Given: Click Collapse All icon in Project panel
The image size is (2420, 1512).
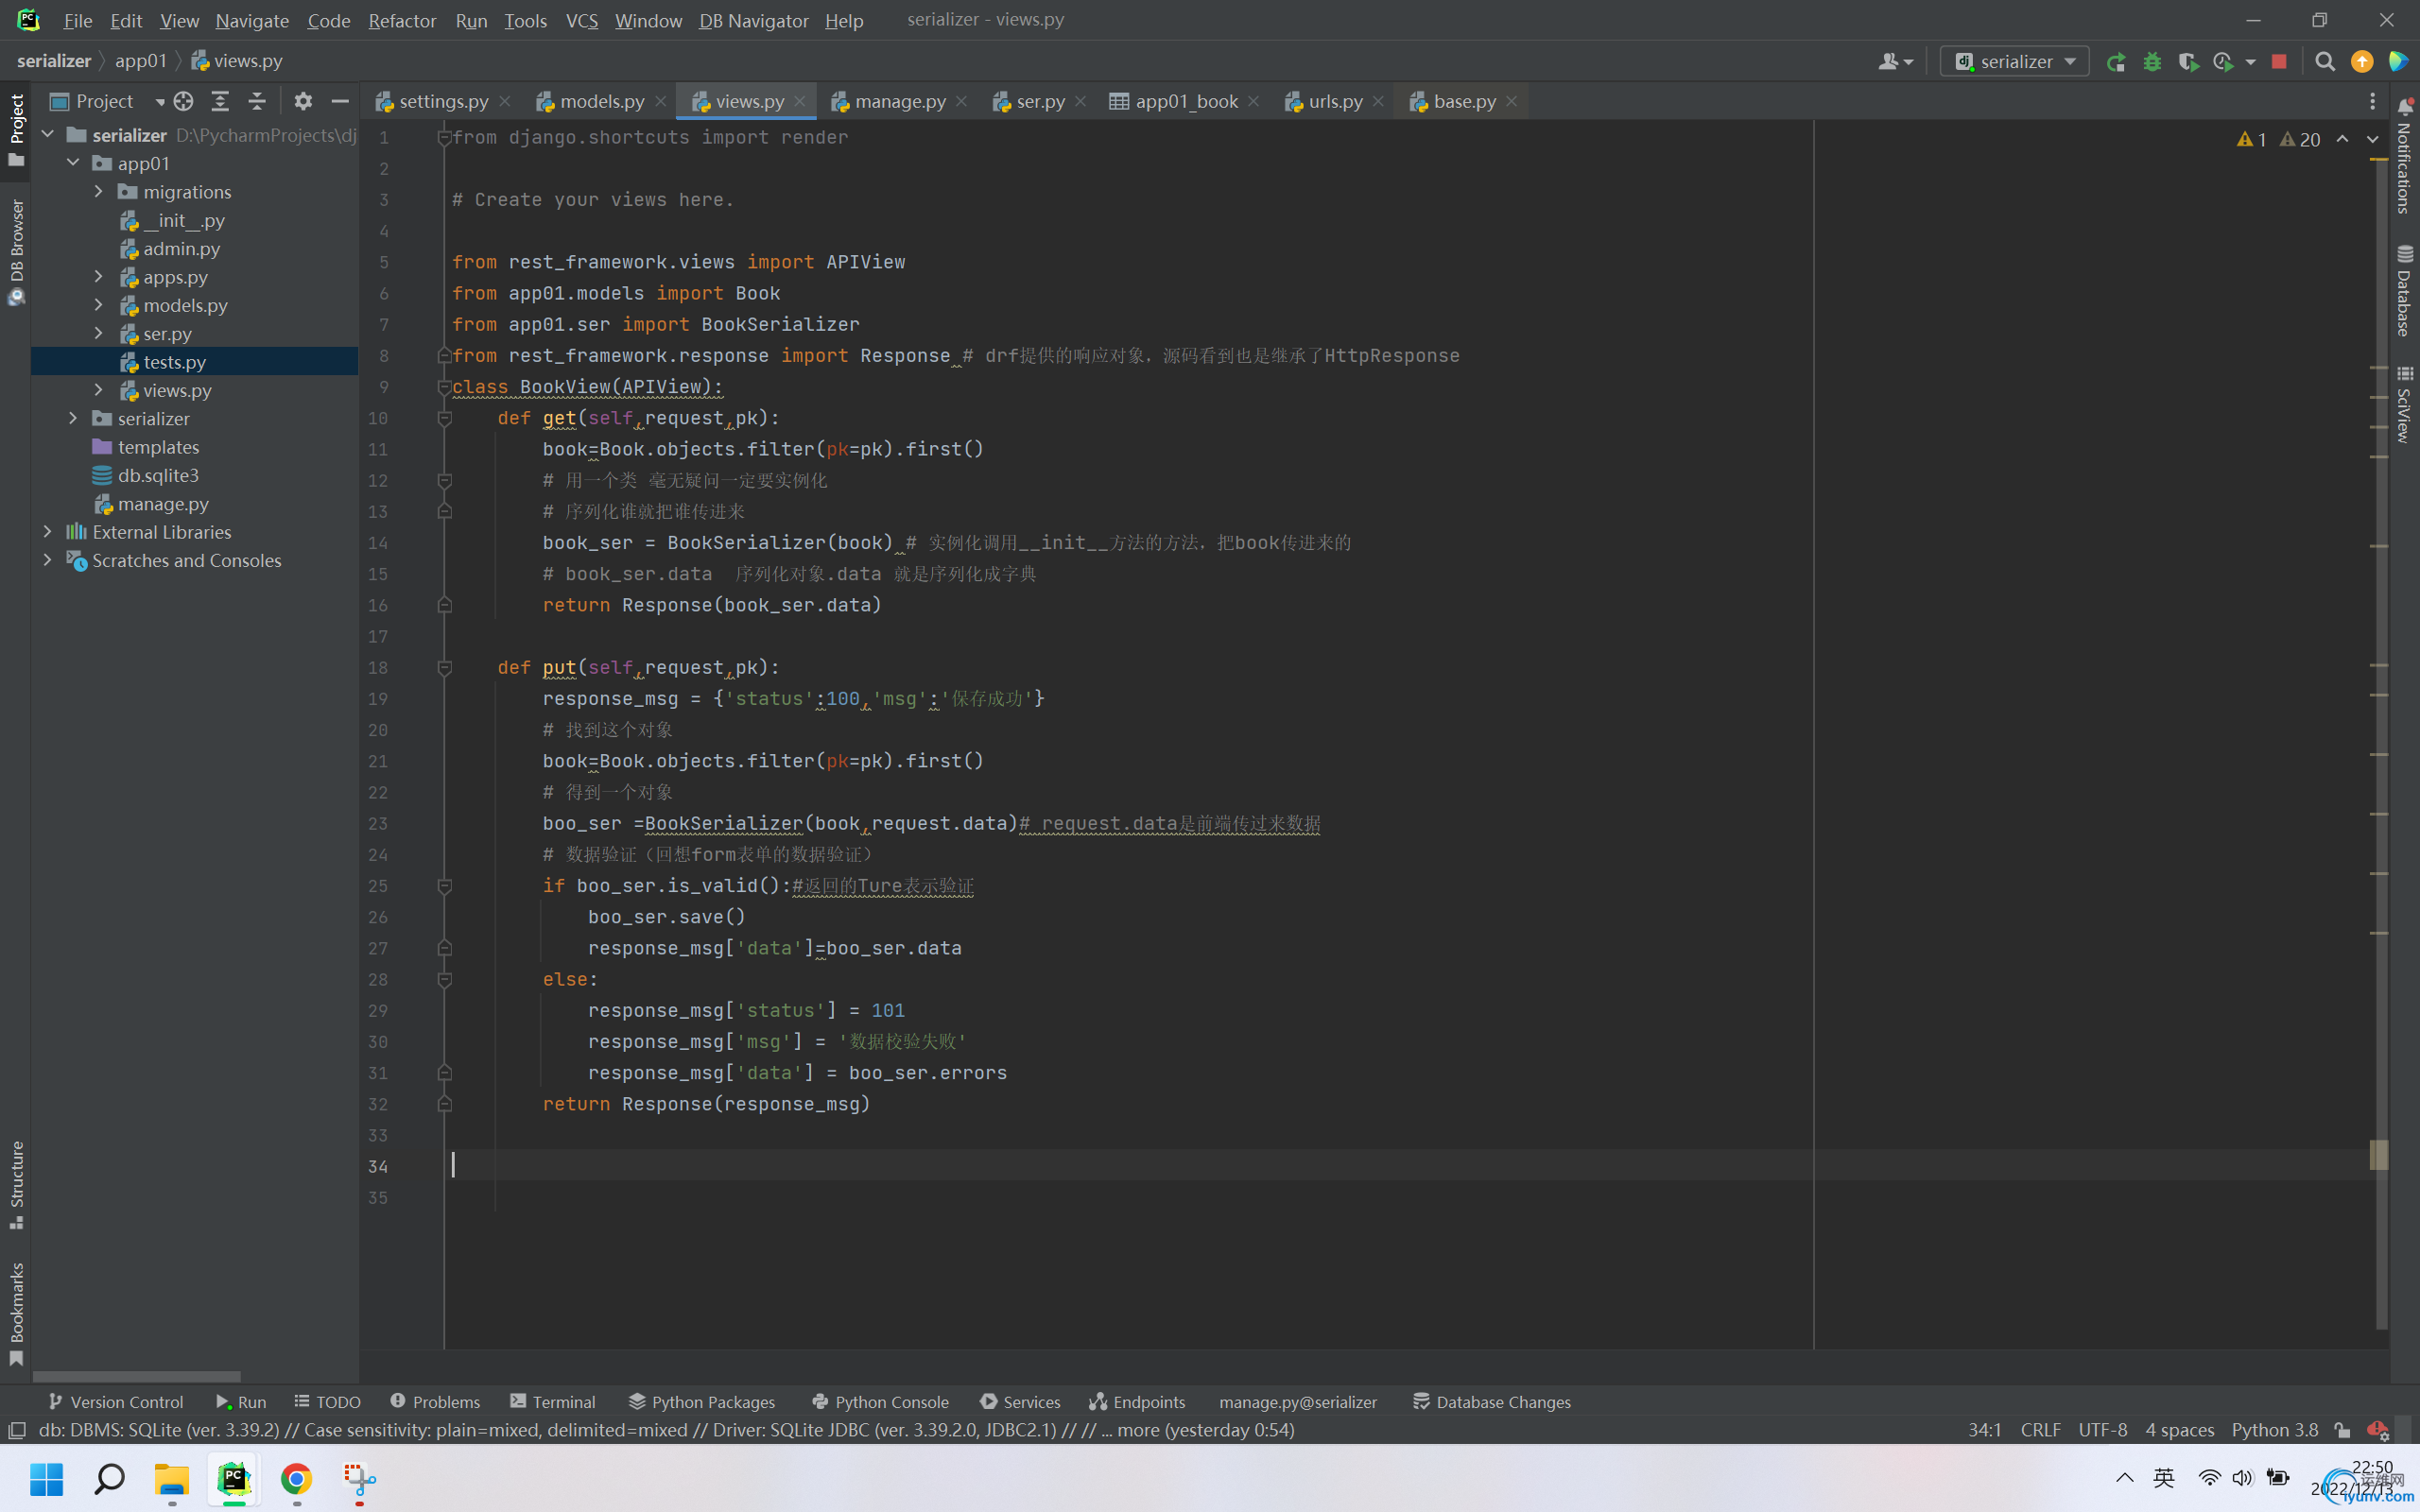Looking at the screenshot, I should coord(257,101).
